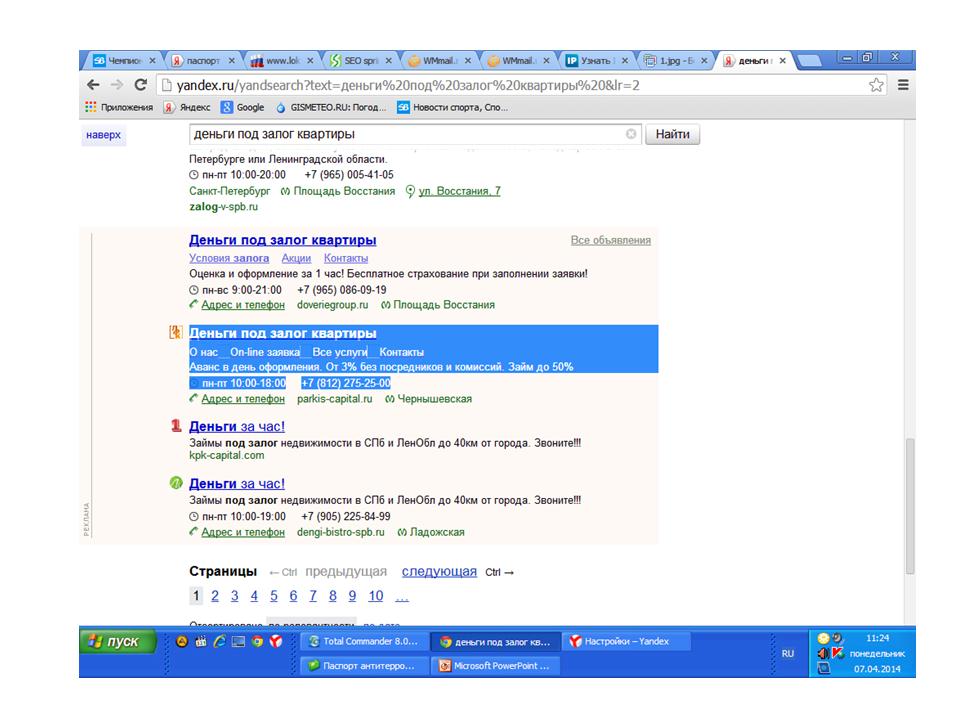Viewport: 960px width, 720px height.
Task: Open the 'Условия залога' sitelink
Action: point(229,258)
